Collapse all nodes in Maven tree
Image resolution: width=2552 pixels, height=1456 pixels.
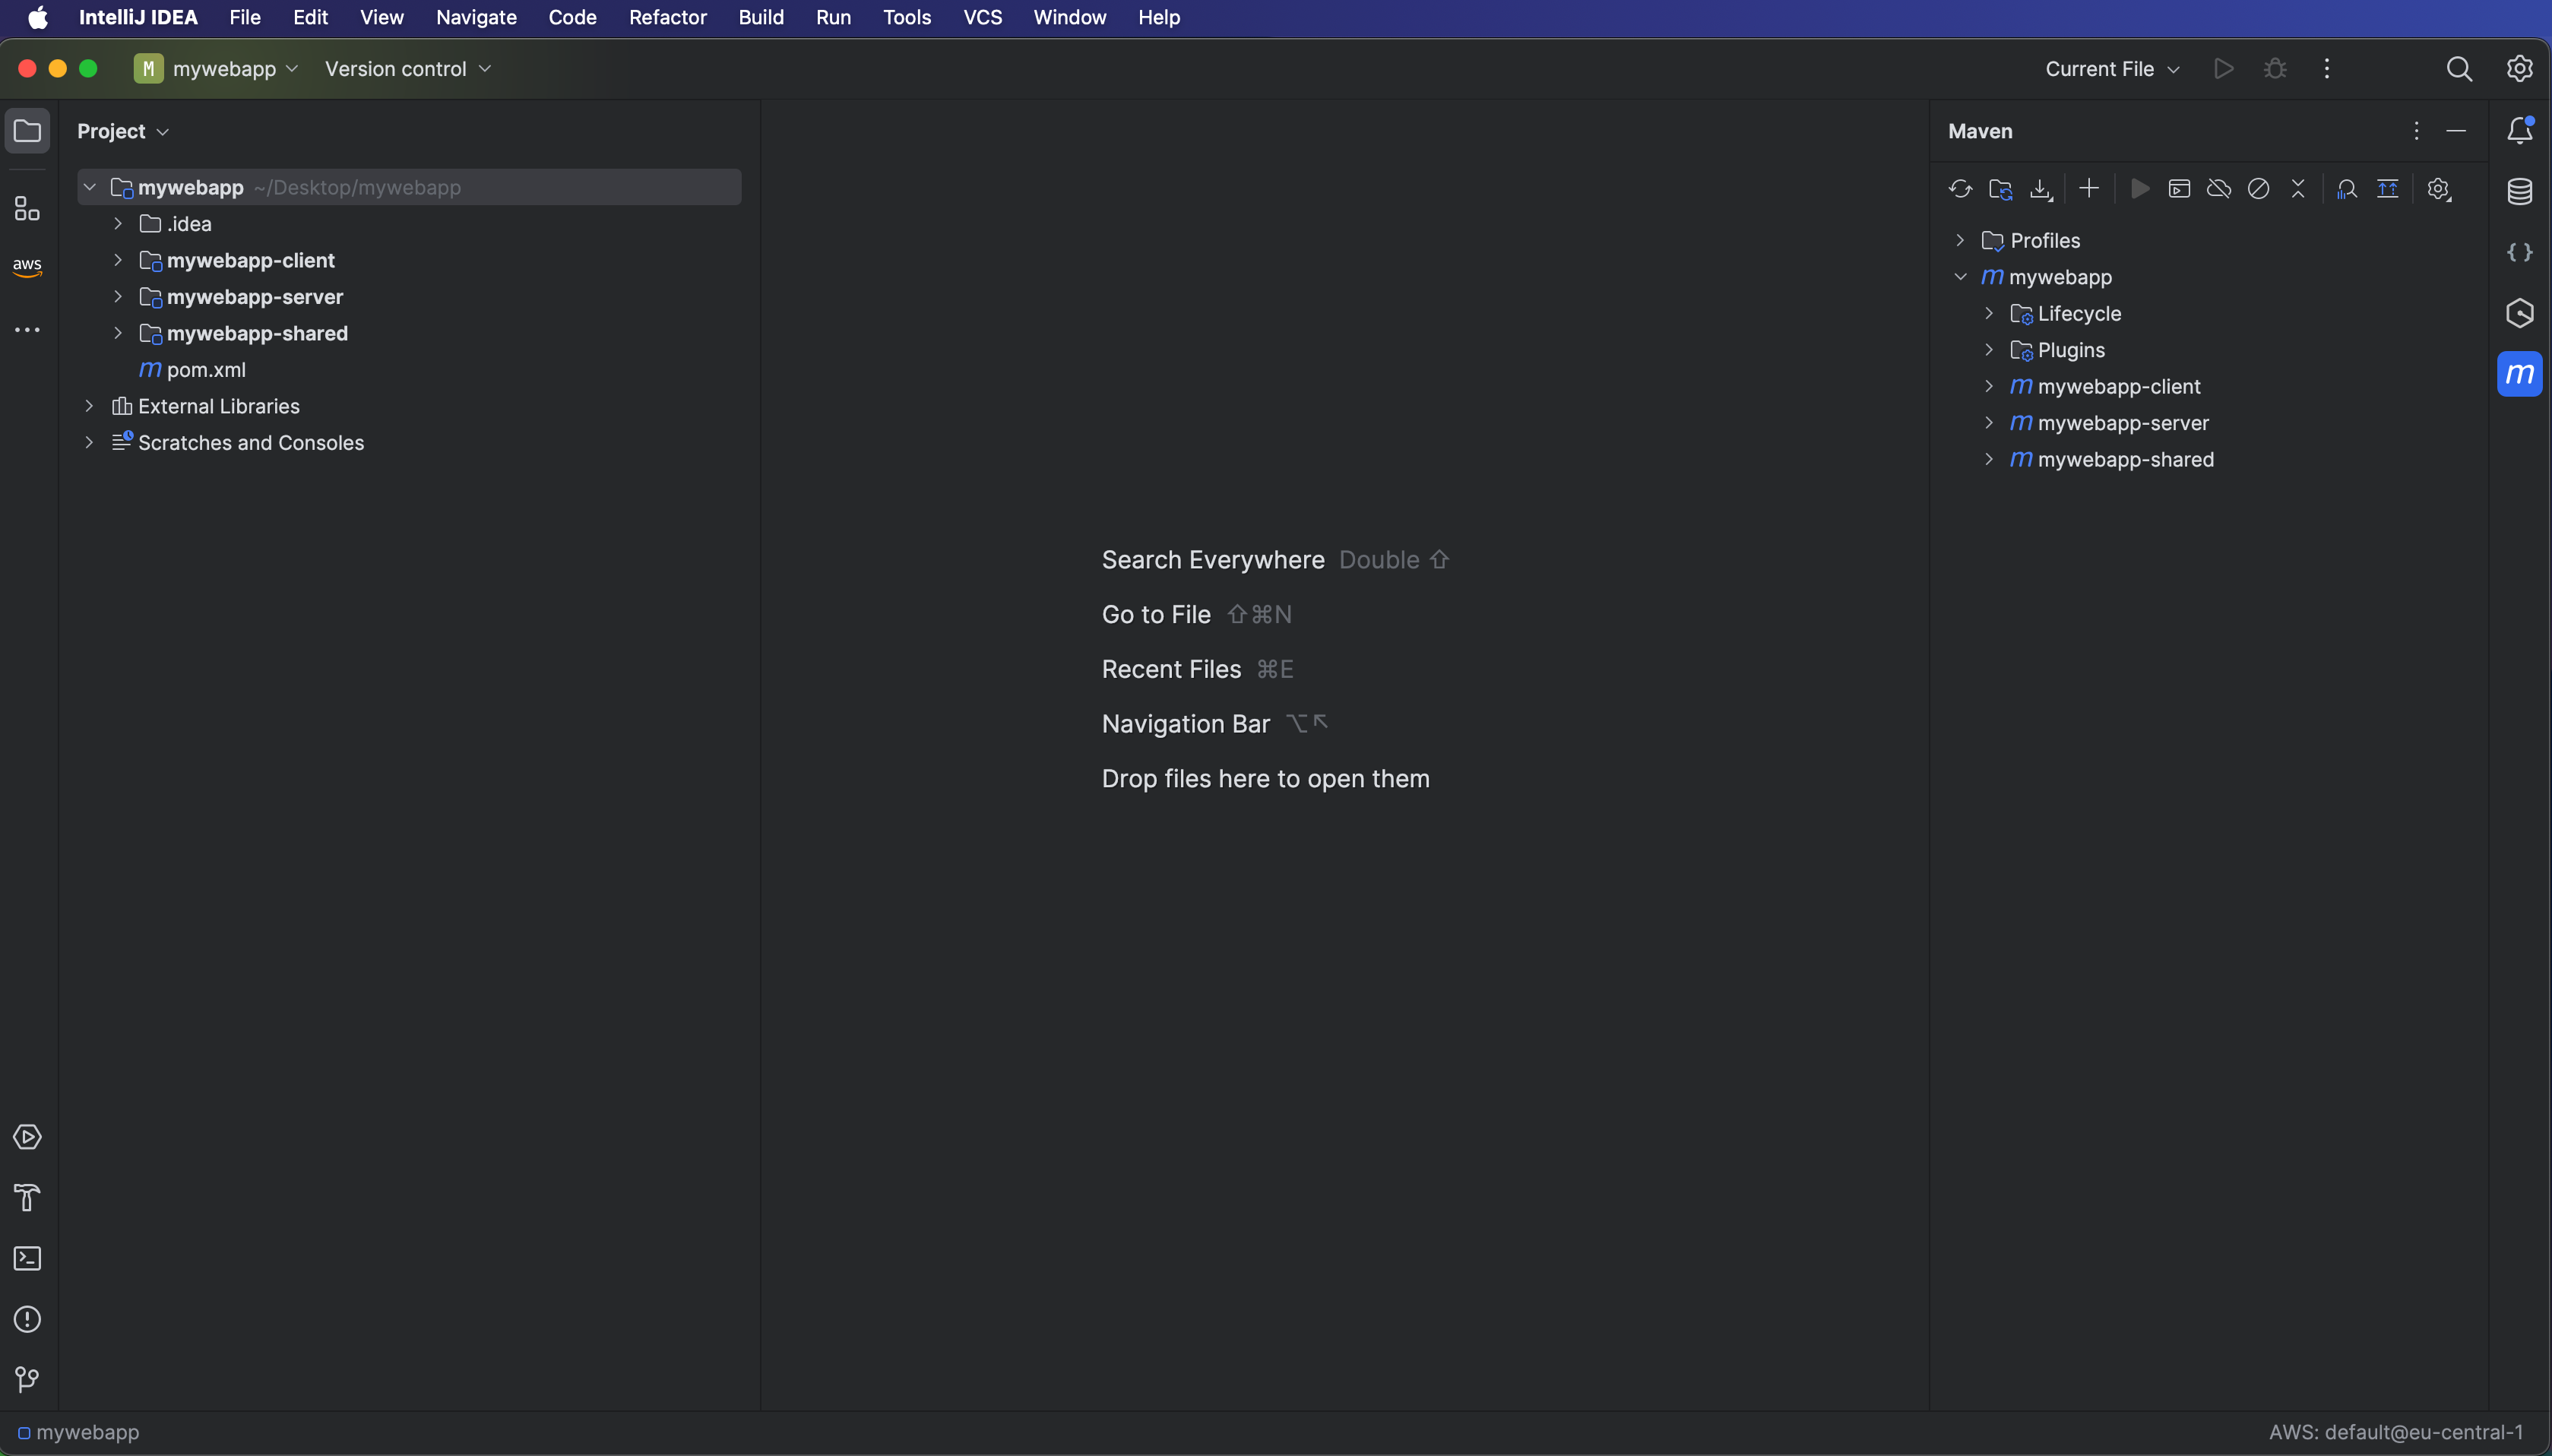coord(2298,189)
